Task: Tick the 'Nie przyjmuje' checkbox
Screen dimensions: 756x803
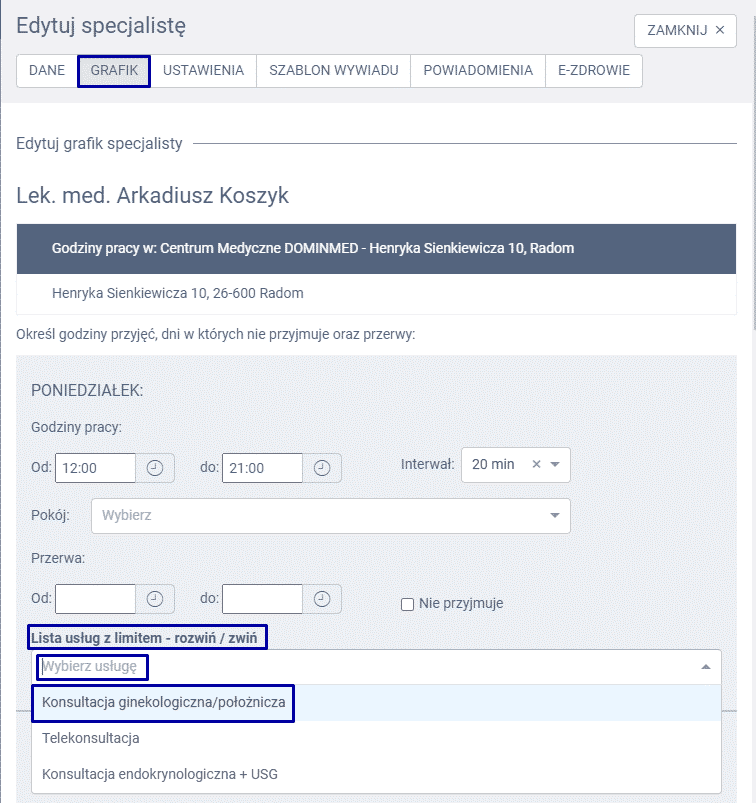Action: pyautogui.click(x=407, y=604)
